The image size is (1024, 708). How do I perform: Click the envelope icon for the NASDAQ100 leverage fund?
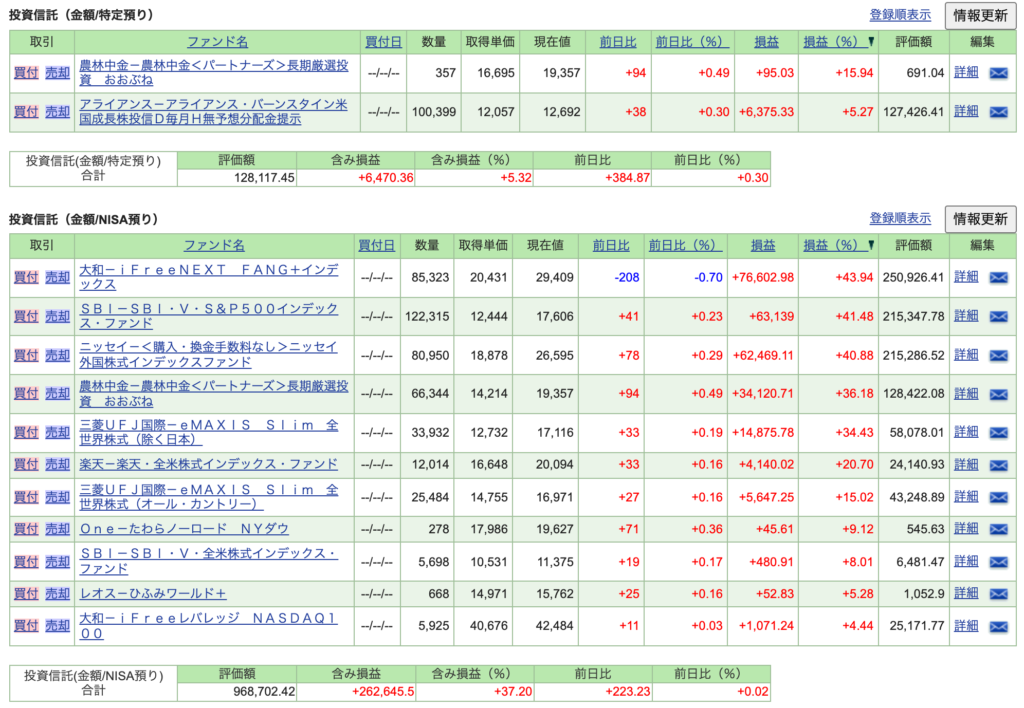coord(998,627)
